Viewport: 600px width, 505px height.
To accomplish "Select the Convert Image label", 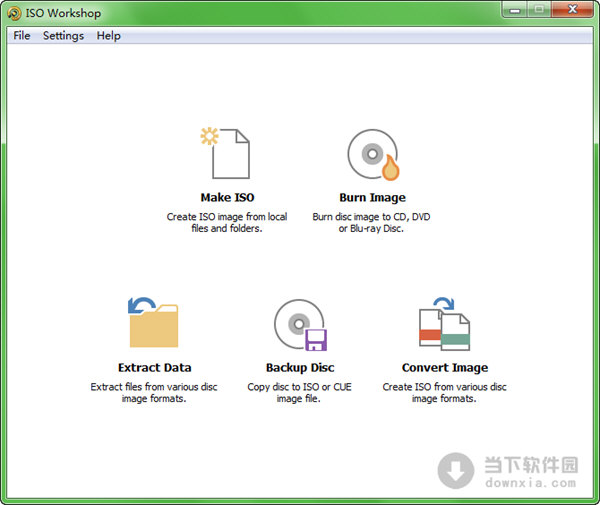I will click(x=445, y=368).
